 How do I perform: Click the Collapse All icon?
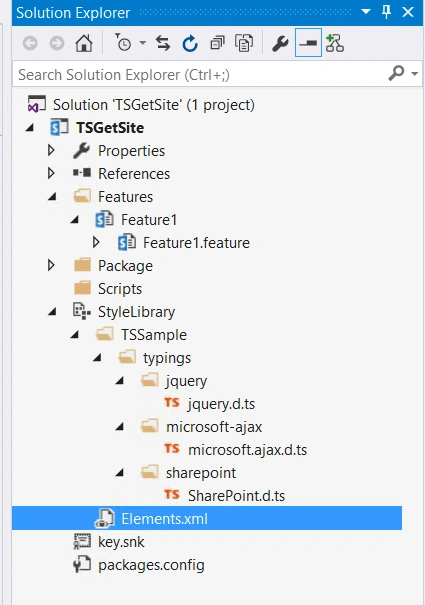(217, 43)
